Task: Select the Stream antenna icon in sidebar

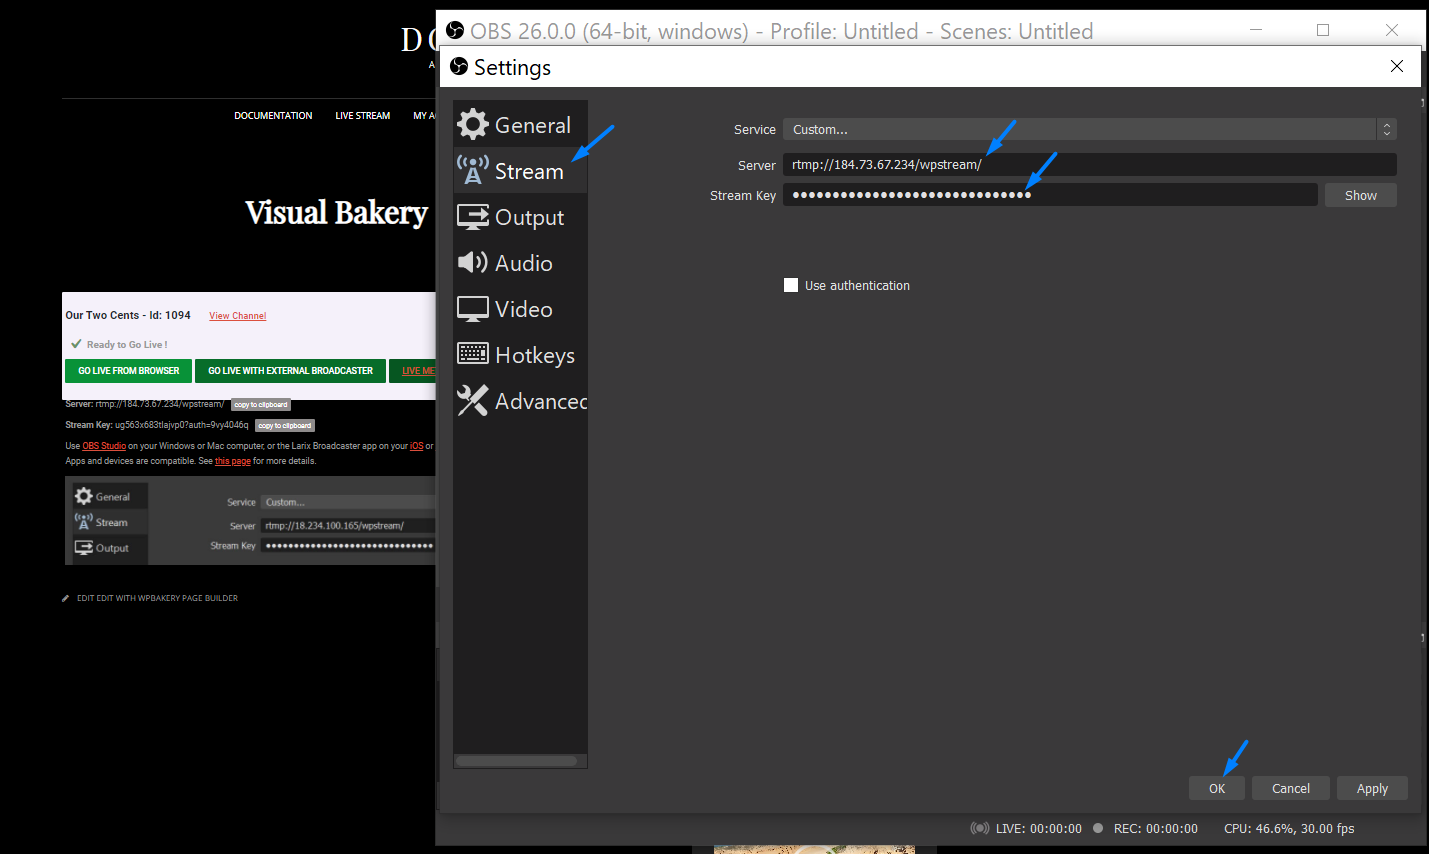Action: click(473, 170)
